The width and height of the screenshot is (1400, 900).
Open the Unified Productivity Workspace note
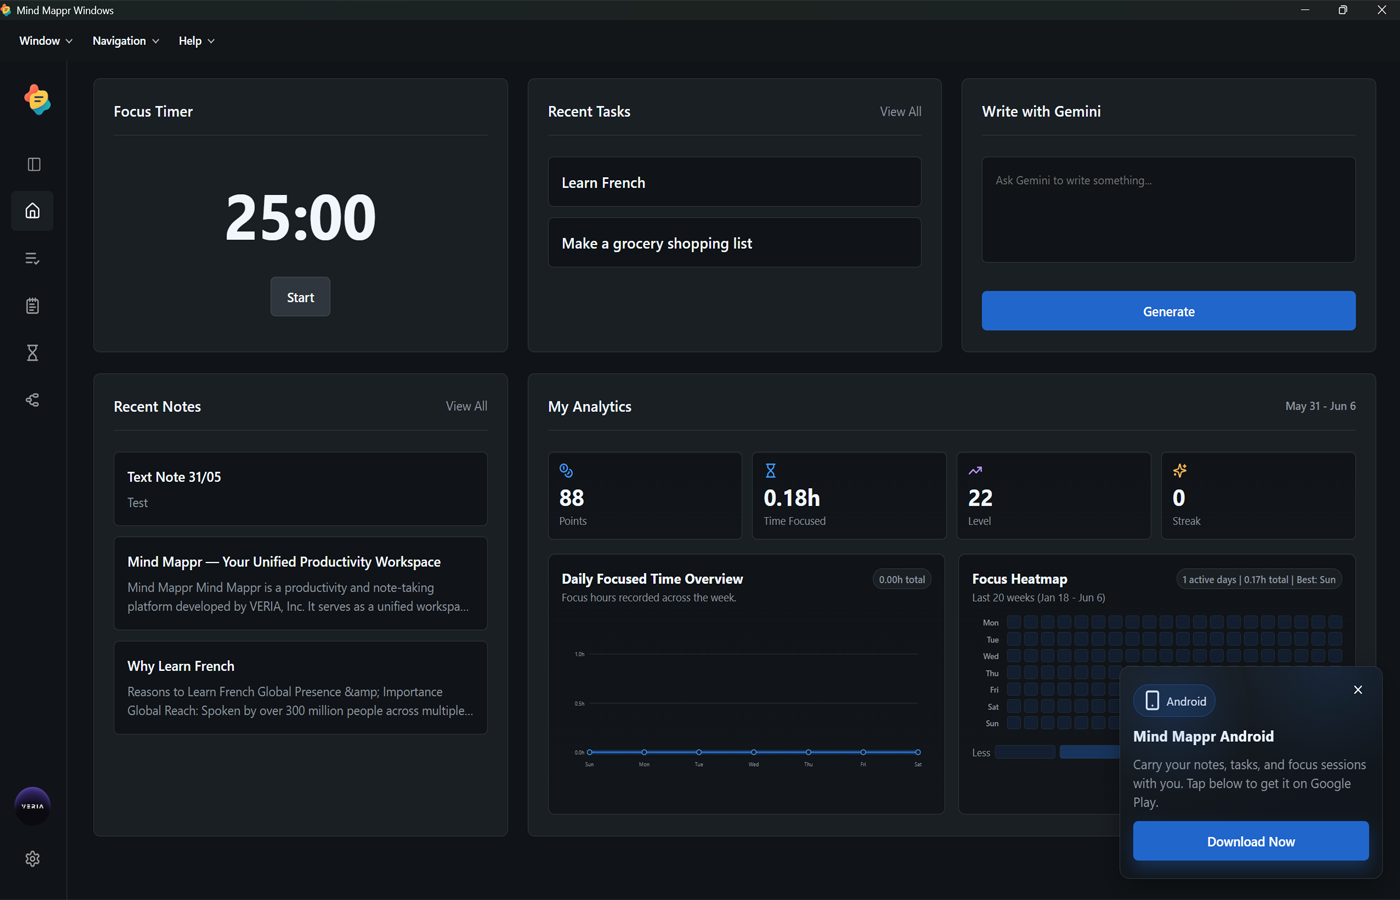[300, 584]
